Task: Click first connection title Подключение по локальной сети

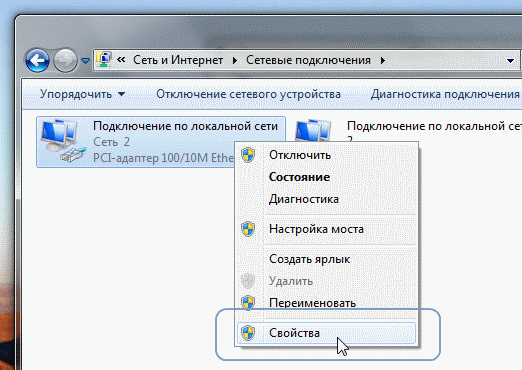Action: [x=185, y=126]
